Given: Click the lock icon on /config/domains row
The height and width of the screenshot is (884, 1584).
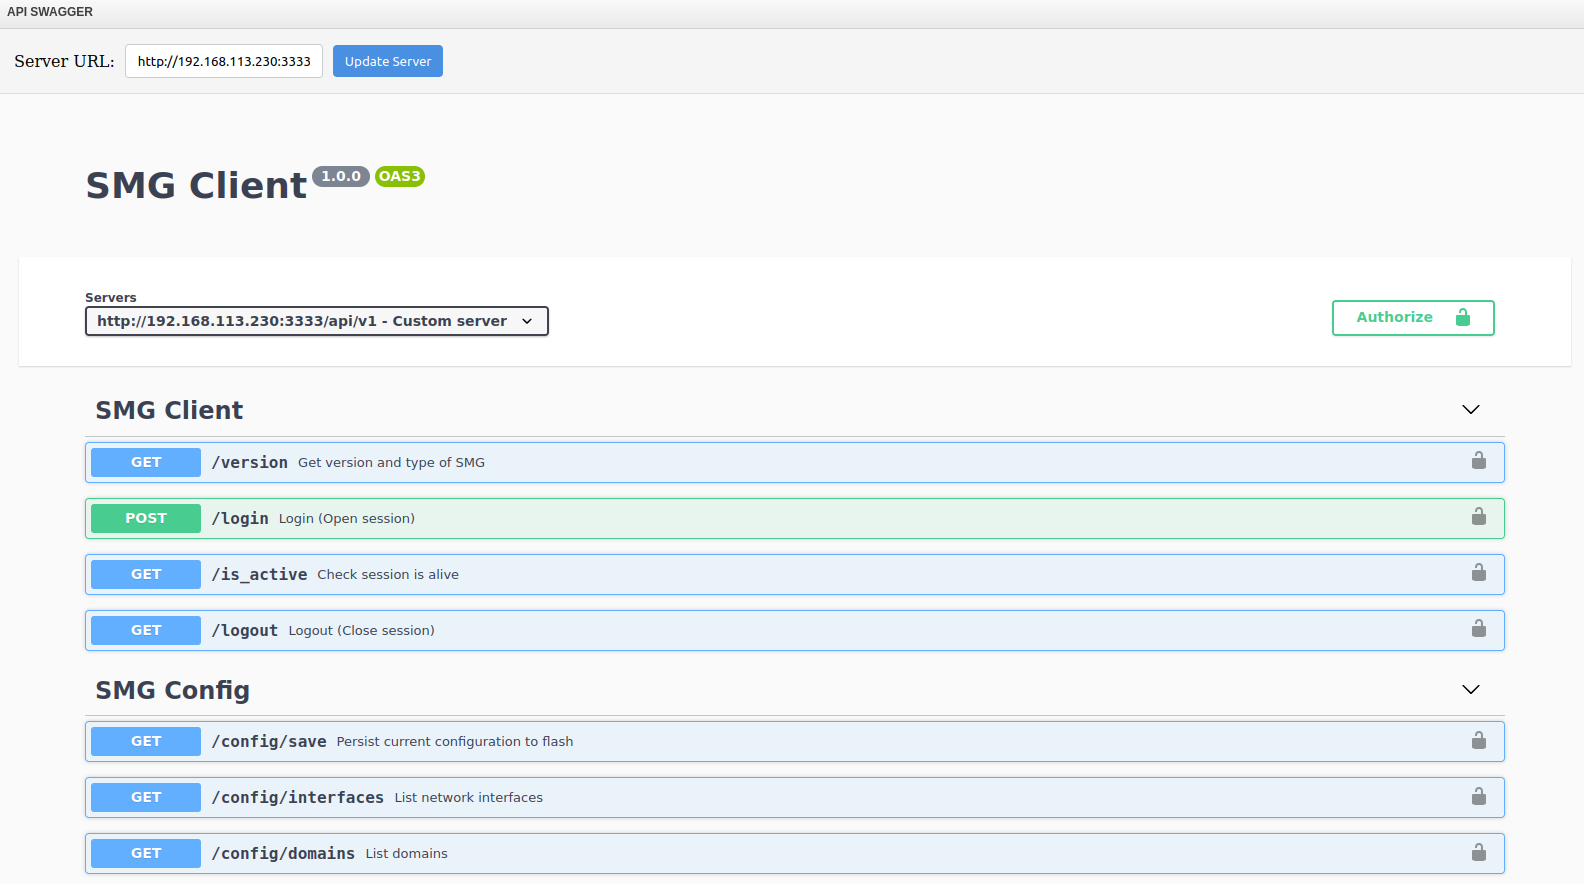Looking at the screenshot, I should coord(1478,853).
